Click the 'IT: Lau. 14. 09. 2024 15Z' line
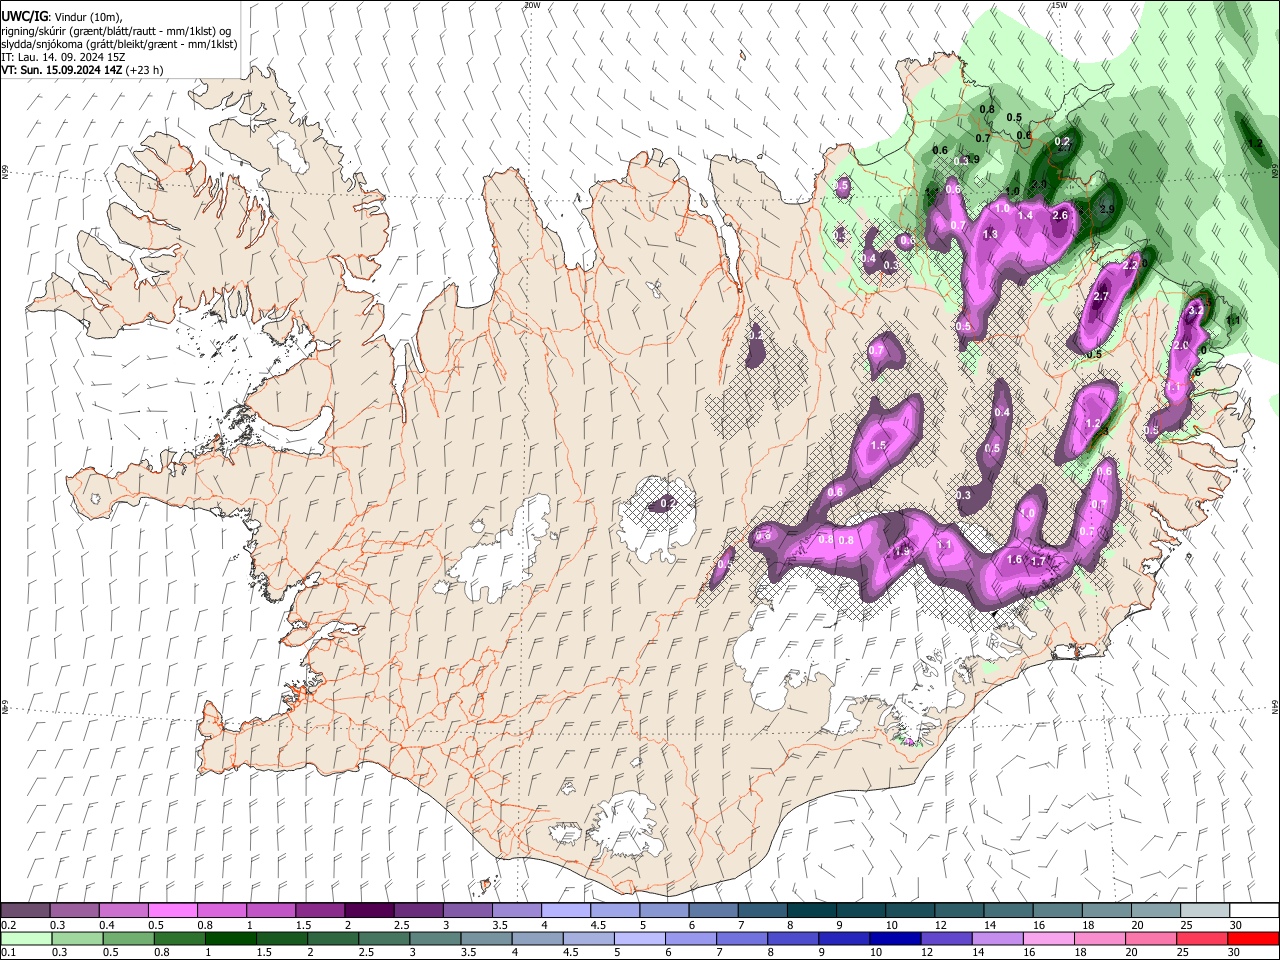 [63, 57]
